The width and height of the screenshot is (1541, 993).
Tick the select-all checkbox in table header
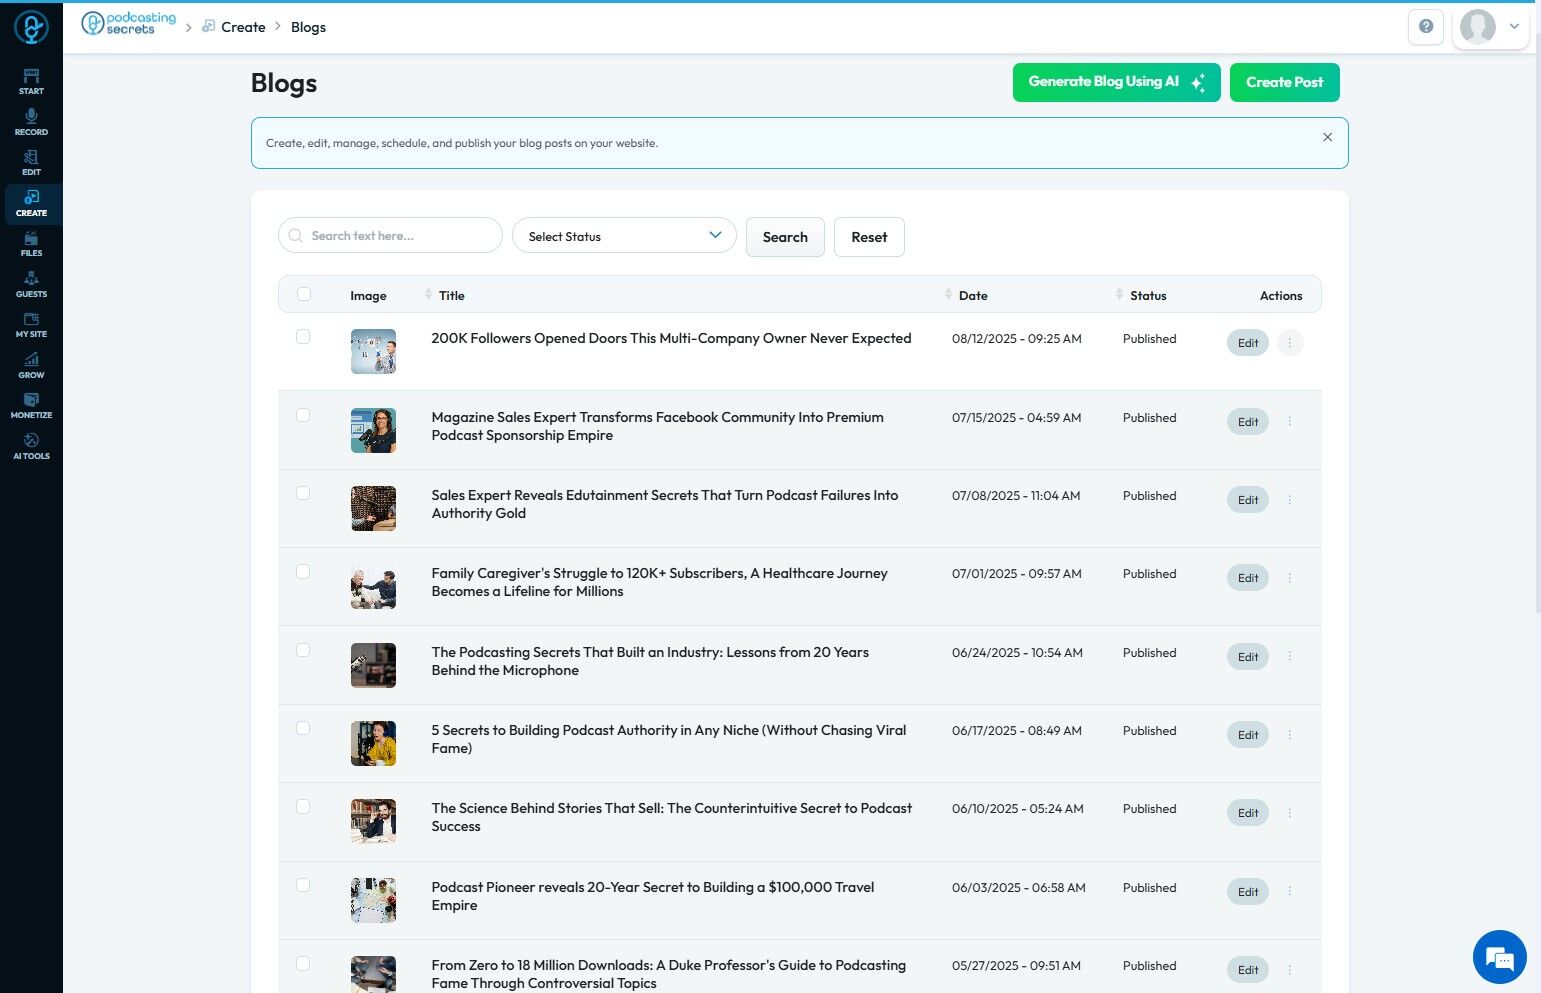click(x=304, y=294)
